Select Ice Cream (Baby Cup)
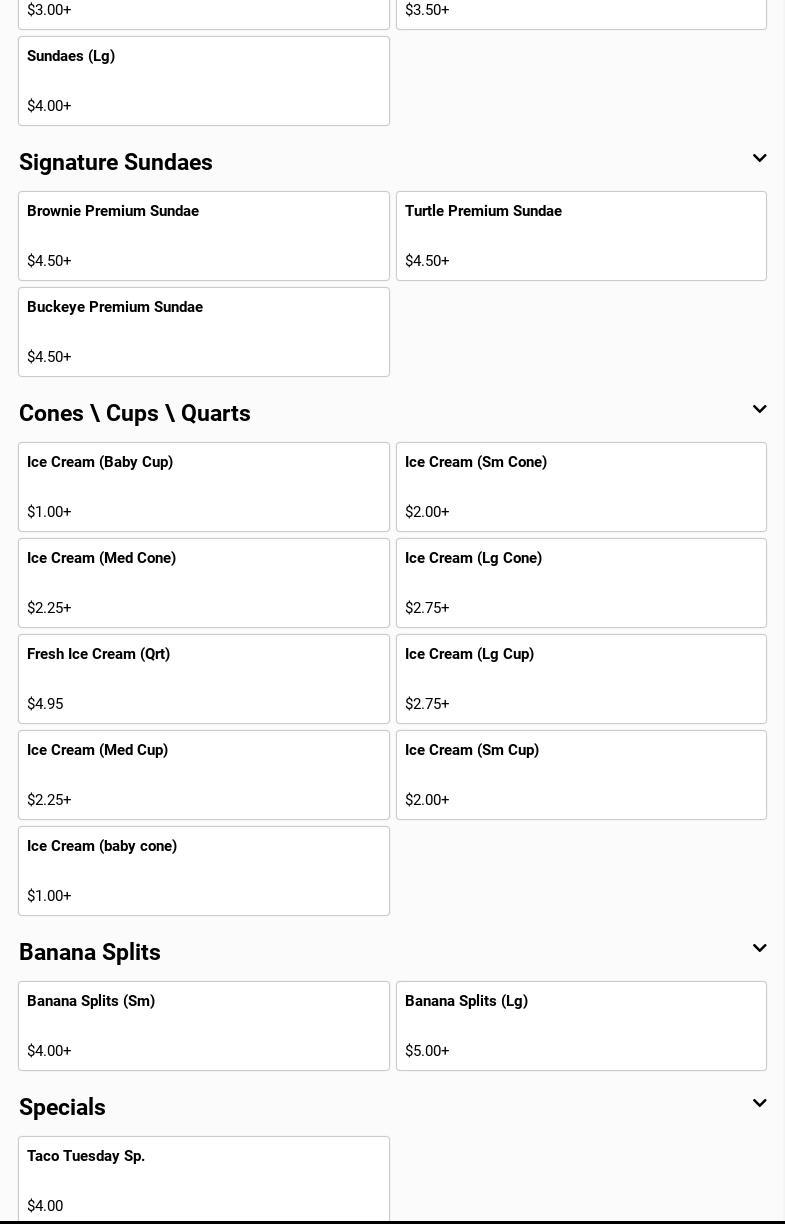Image resolution: width=785 pixels, height=1224 pixels. click(203, 487)
